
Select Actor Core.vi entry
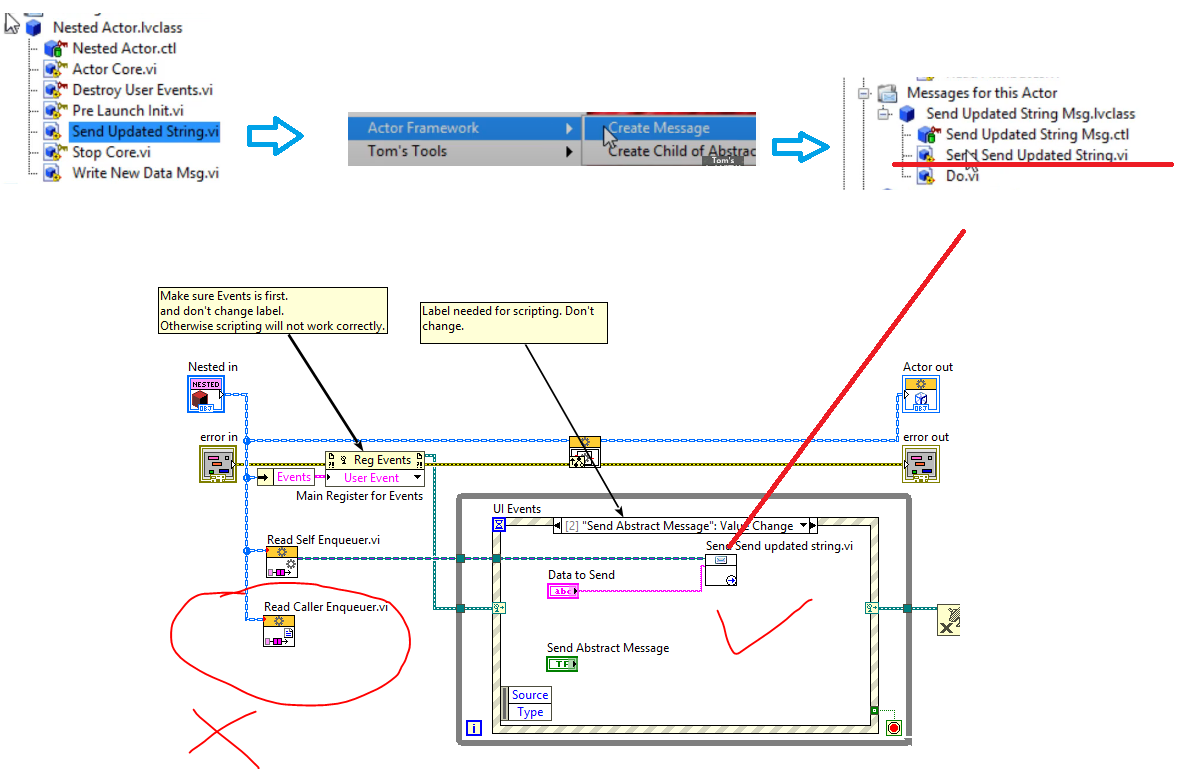click(114, 69)
